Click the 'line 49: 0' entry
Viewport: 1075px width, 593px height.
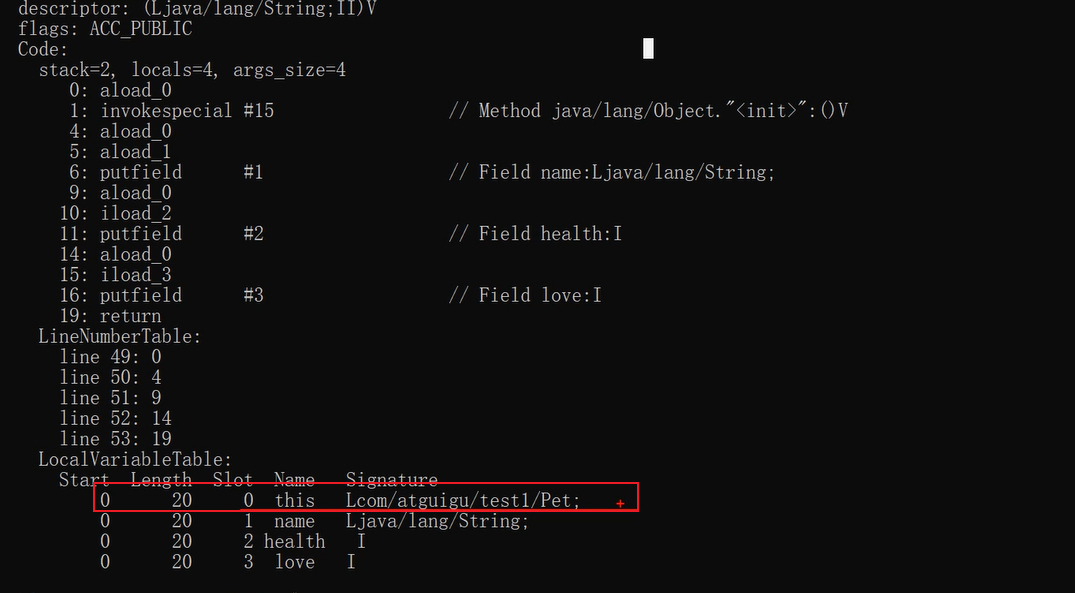tap(110, 357)
